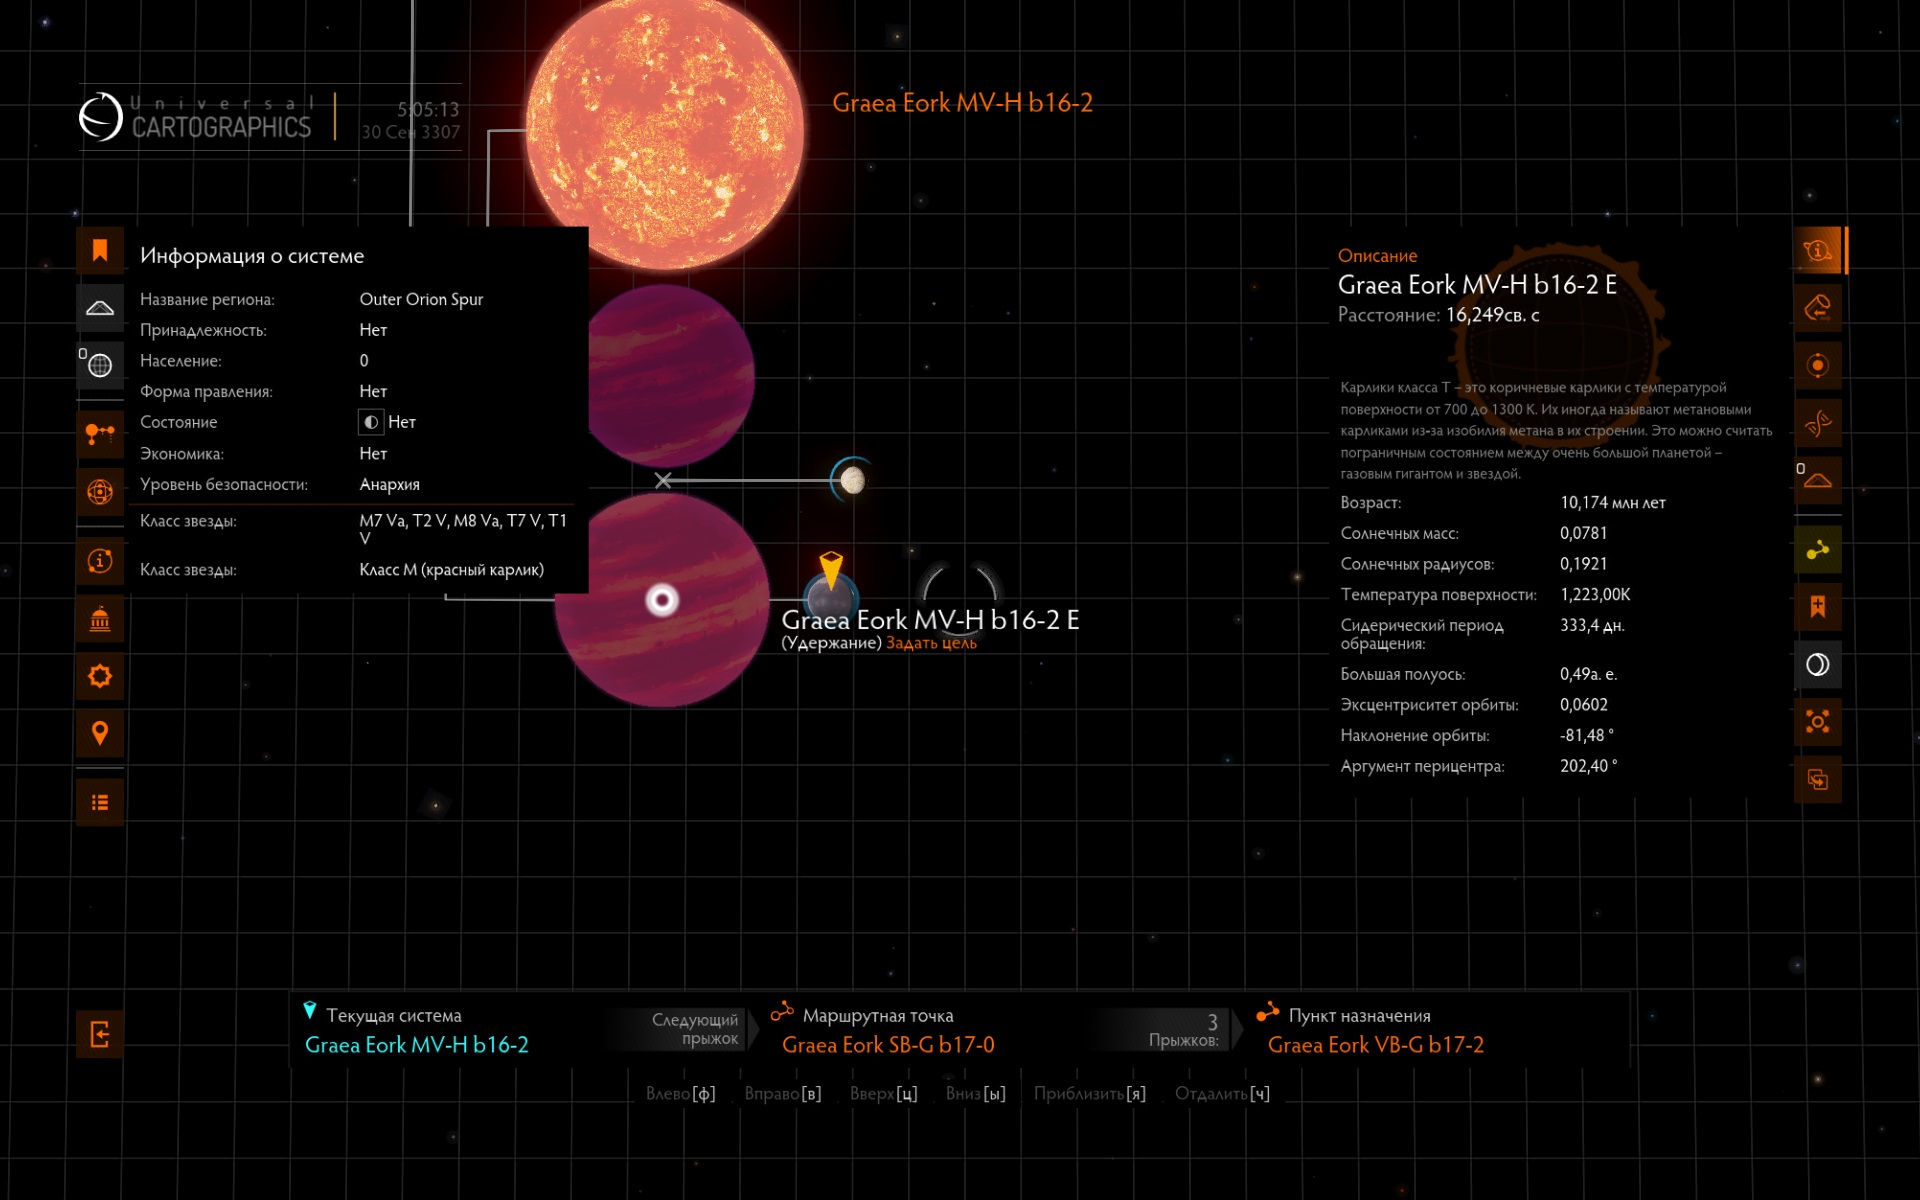
Task: Click destination Graea Eork VB-G b17-2
Action: 1376,1045
